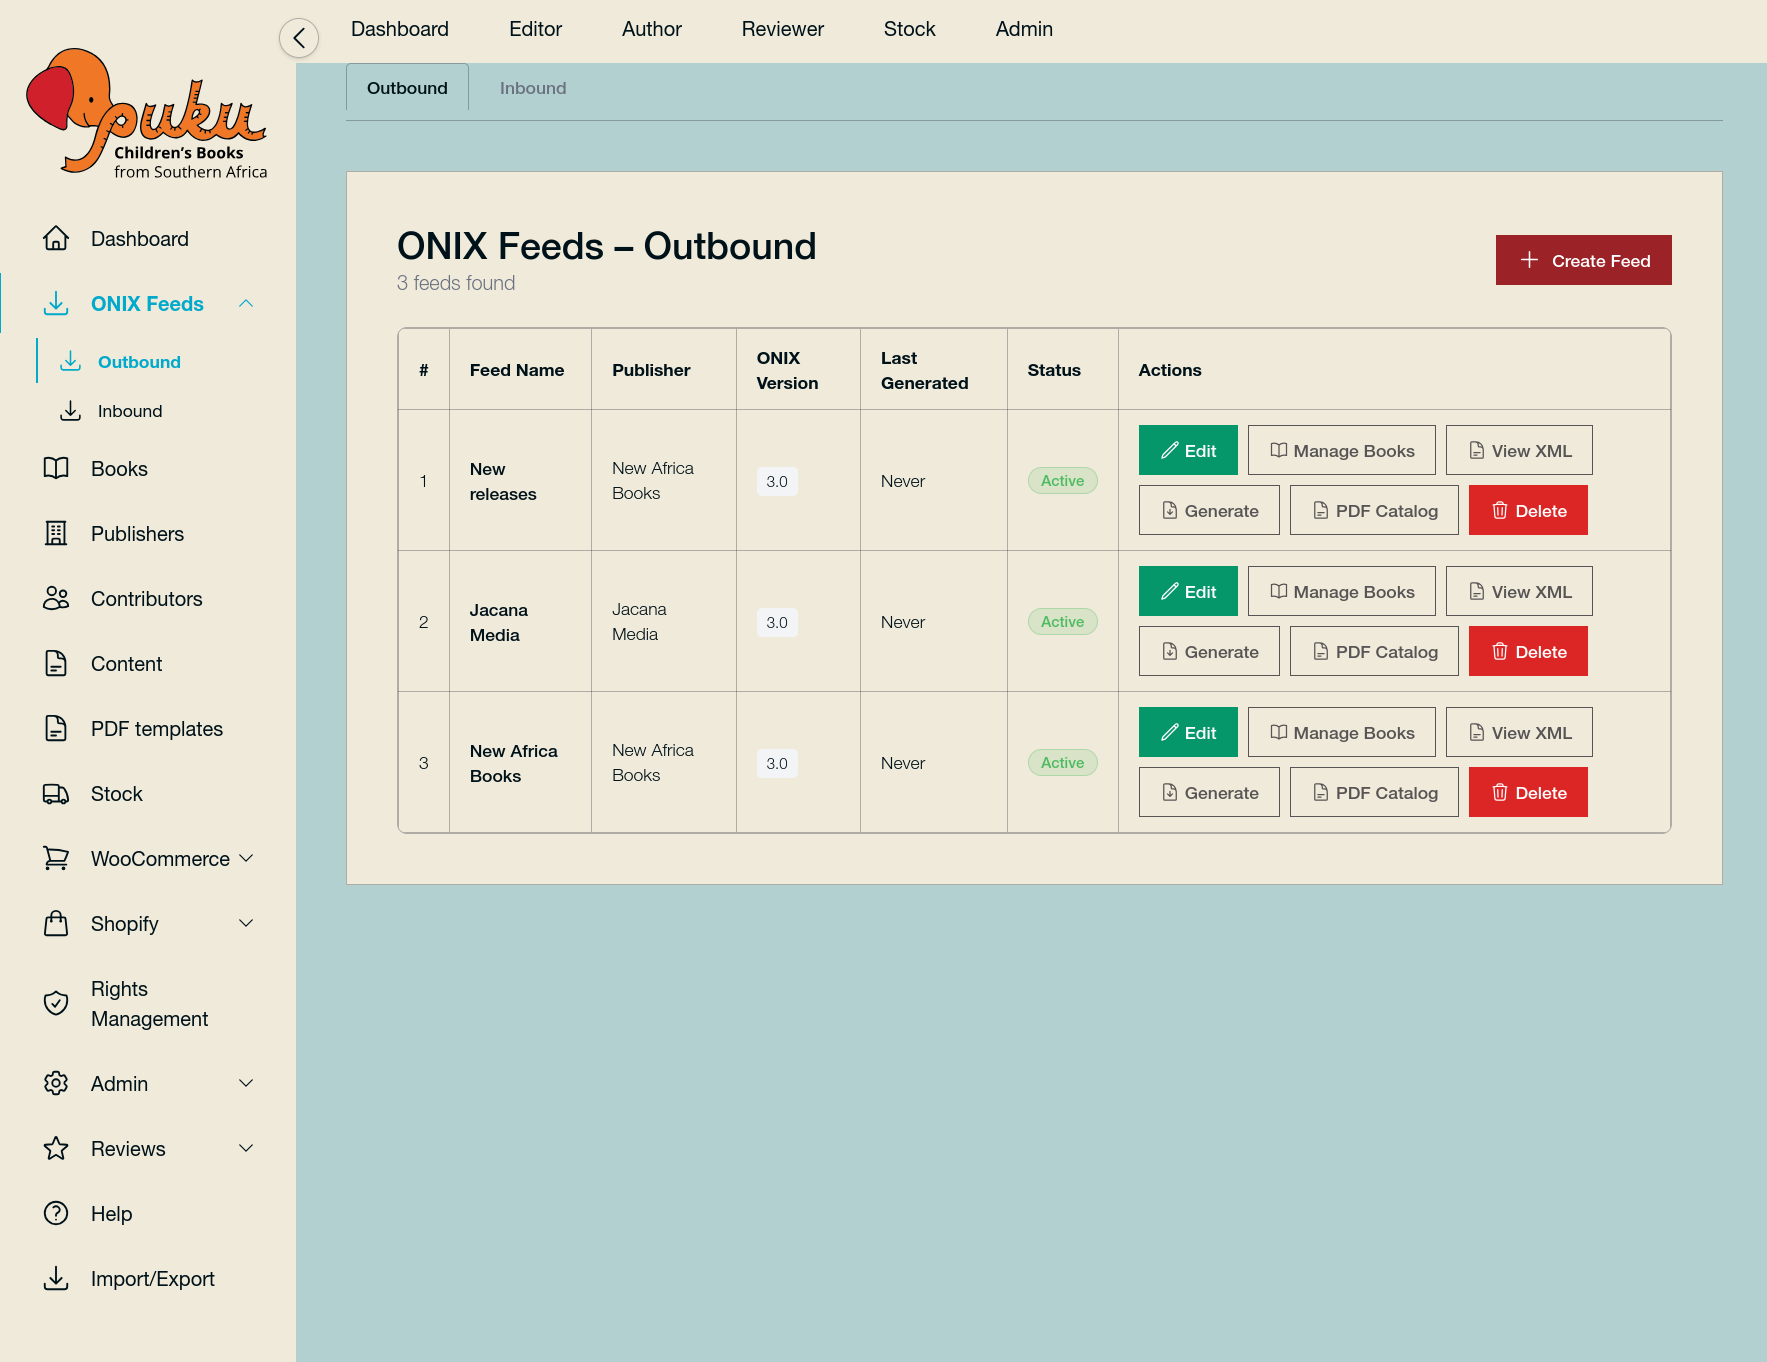Click the Books open-book icon in sidebar

(56, 469)
